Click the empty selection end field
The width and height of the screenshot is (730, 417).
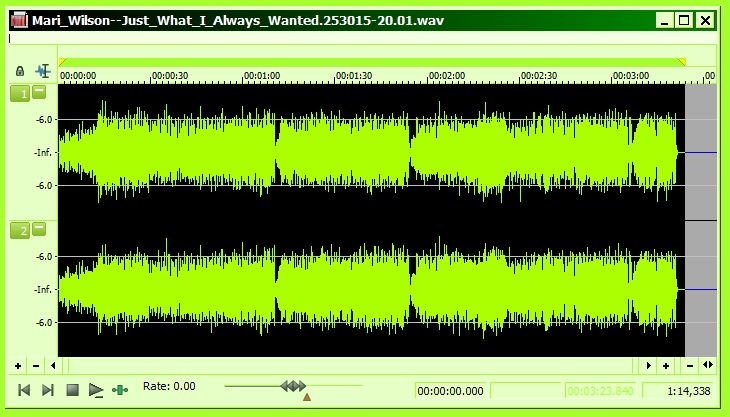coord(525,391)
